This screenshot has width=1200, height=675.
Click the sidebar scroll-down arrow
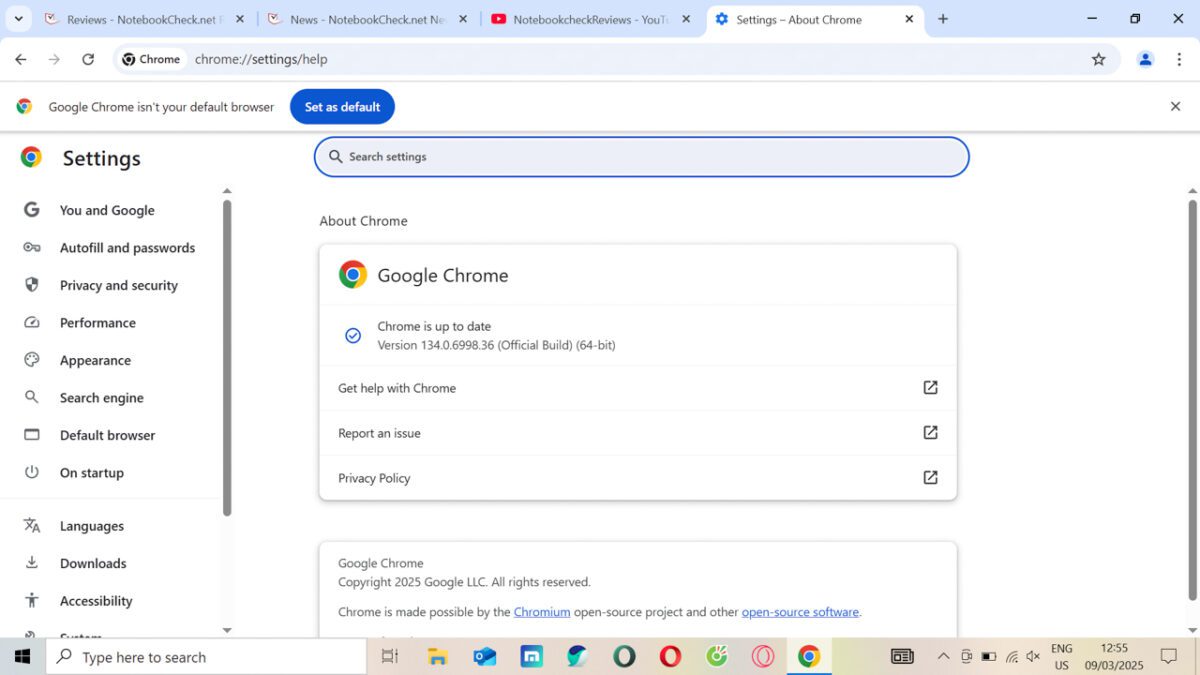pos(227,630)
